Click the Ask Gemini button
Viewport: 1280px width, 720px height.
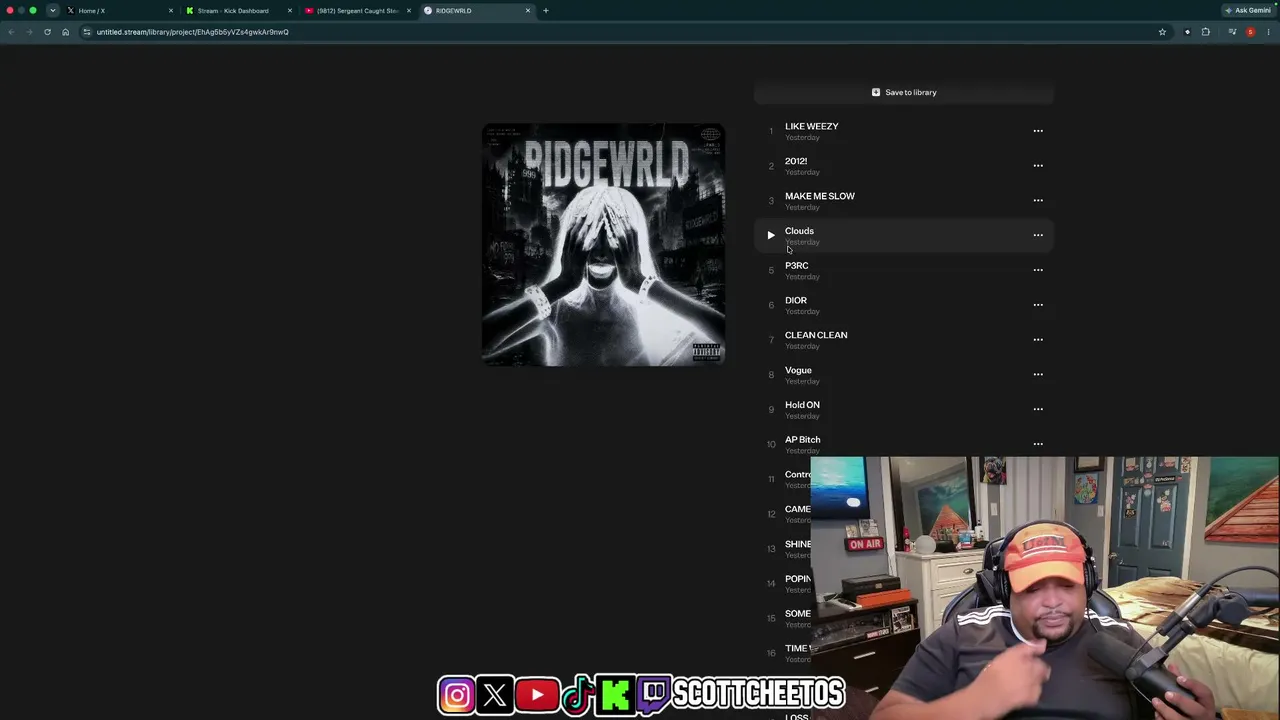pos(1248,11)
